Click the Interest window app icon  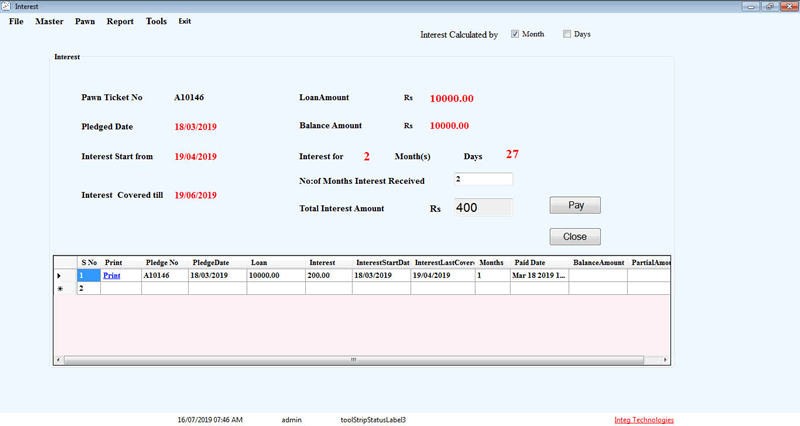click(6, 6)
